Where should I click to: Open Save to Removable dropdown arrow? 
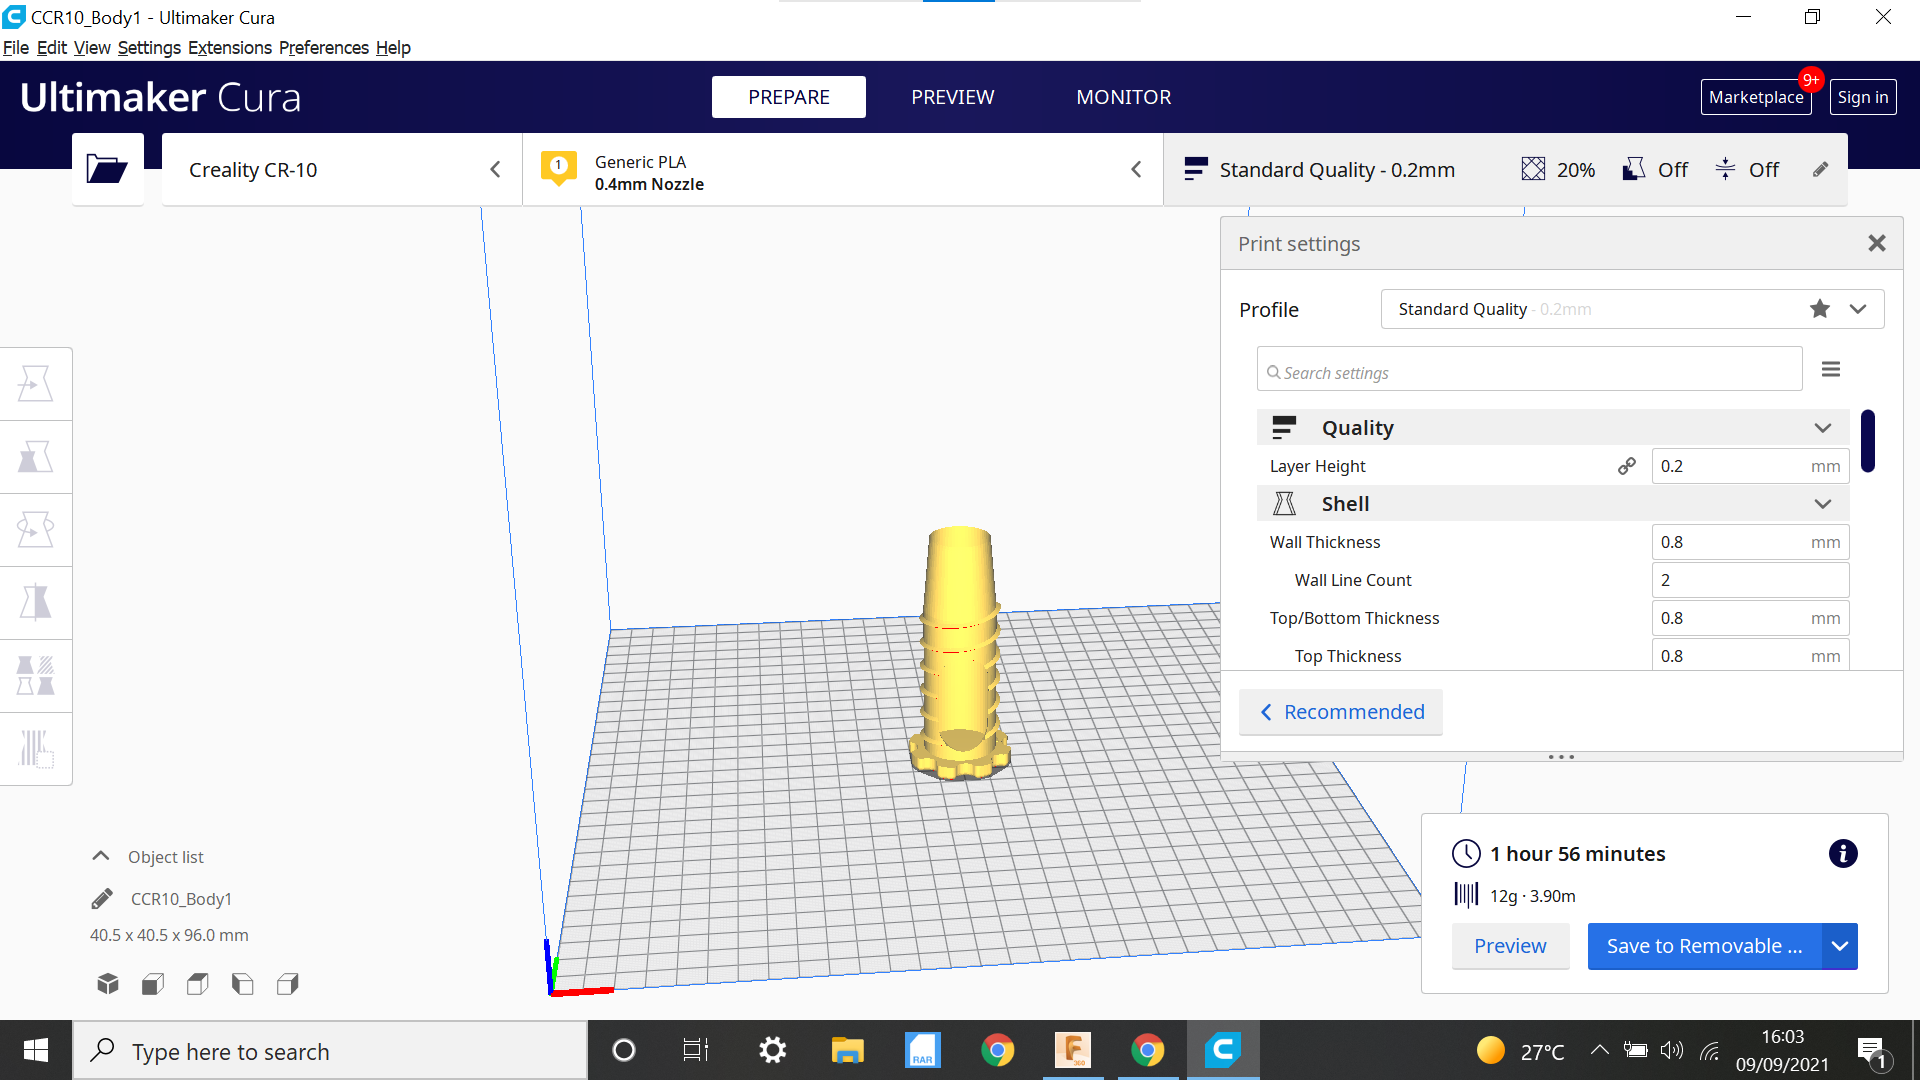point(1840,946)
